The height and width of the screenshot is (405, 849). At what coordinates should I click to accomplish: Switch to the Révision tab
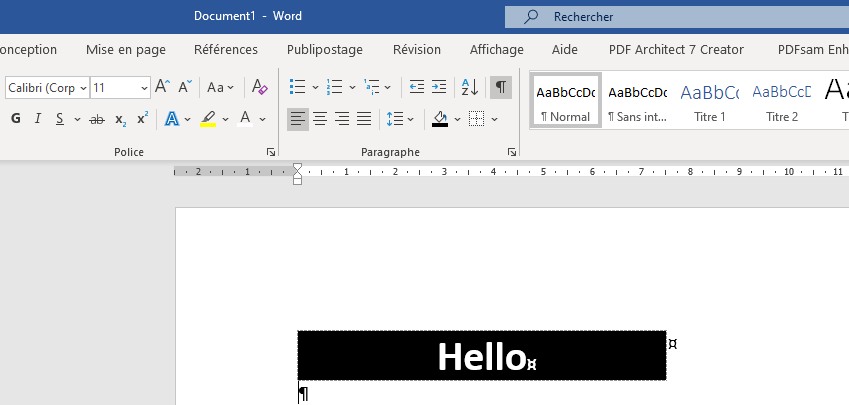[x=416, y=50]
